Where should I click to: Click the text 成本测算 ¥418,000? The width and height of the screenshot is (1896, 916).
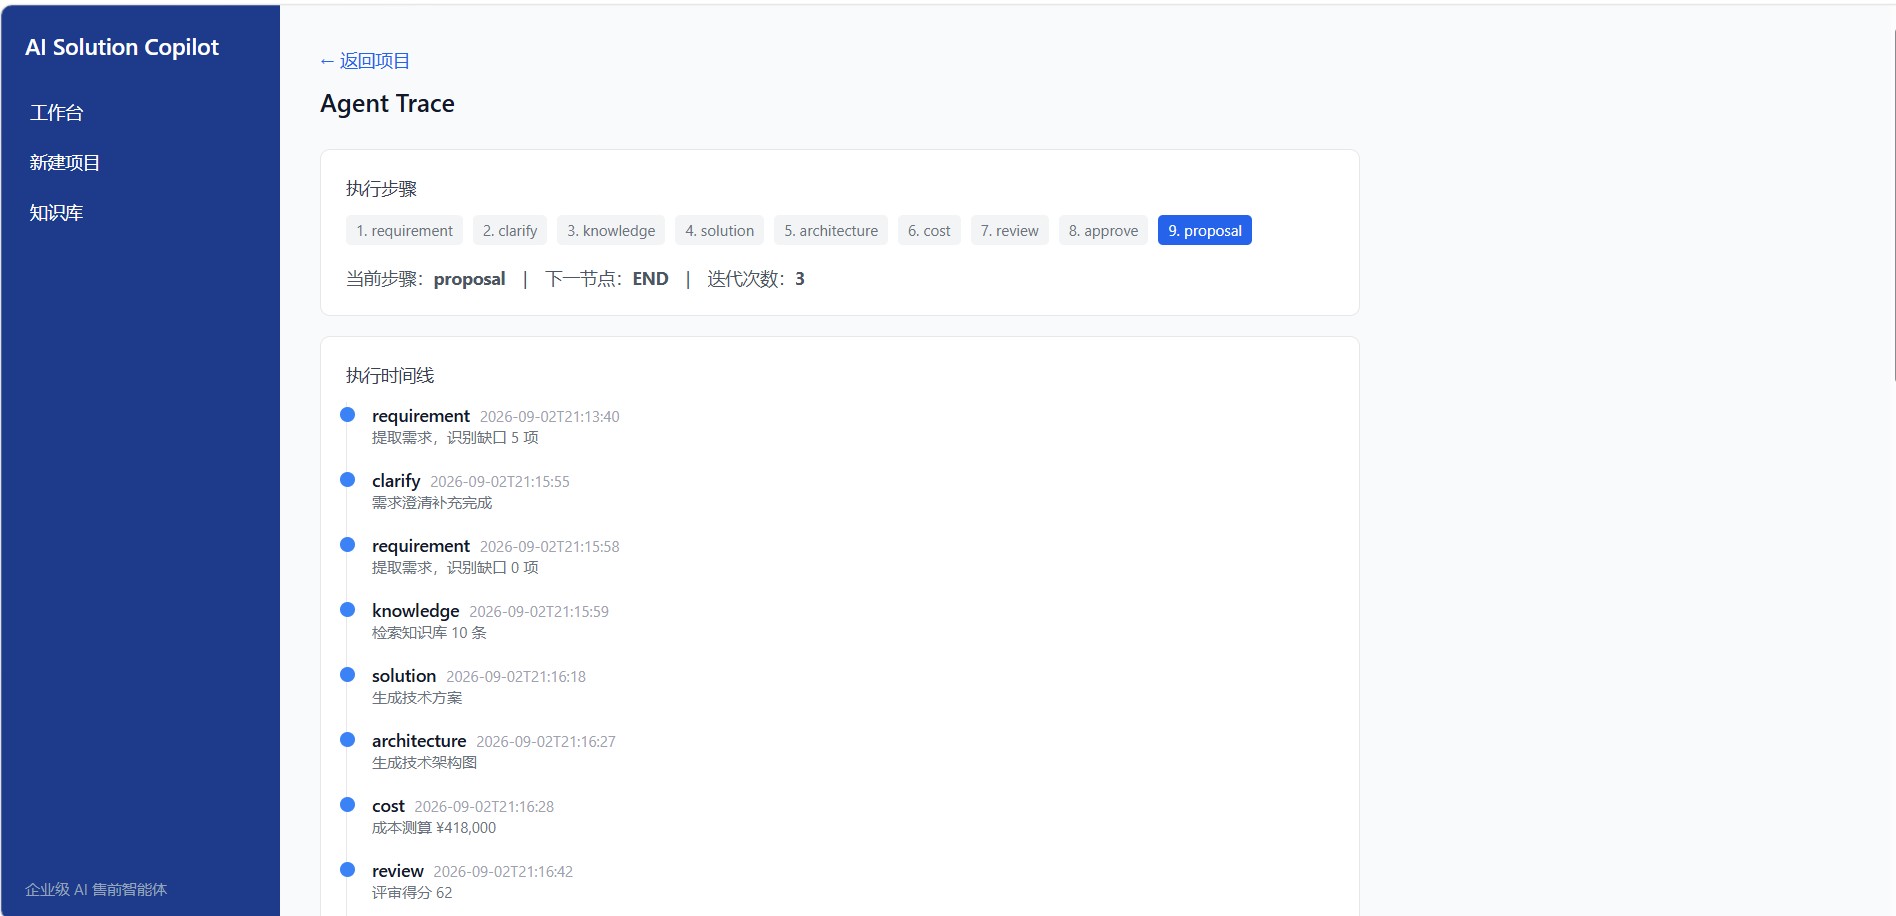434,828
